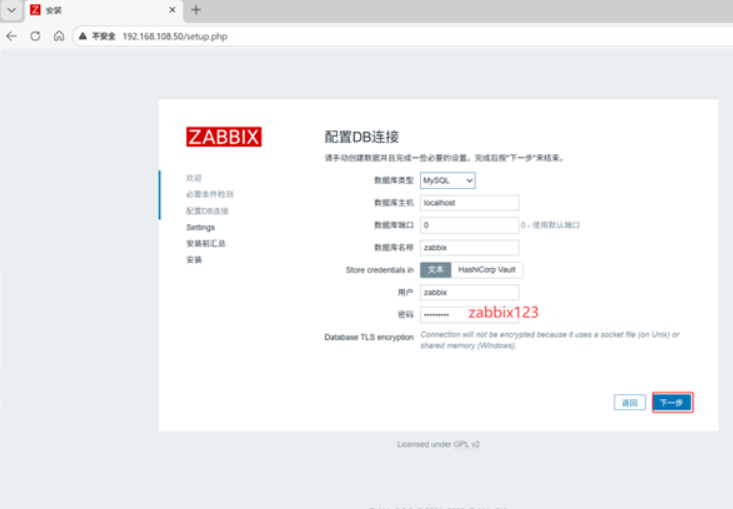The image size is (733, 509).
Task: Click the Database TLS encryption label
Action: (369, 337)
